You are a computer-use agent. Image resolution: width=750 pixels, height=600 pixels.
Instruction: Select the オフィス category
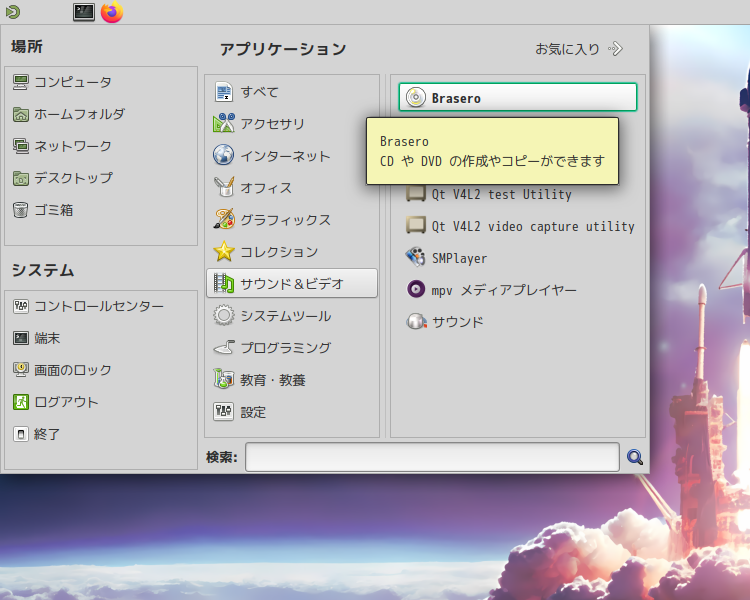[292, 188]
